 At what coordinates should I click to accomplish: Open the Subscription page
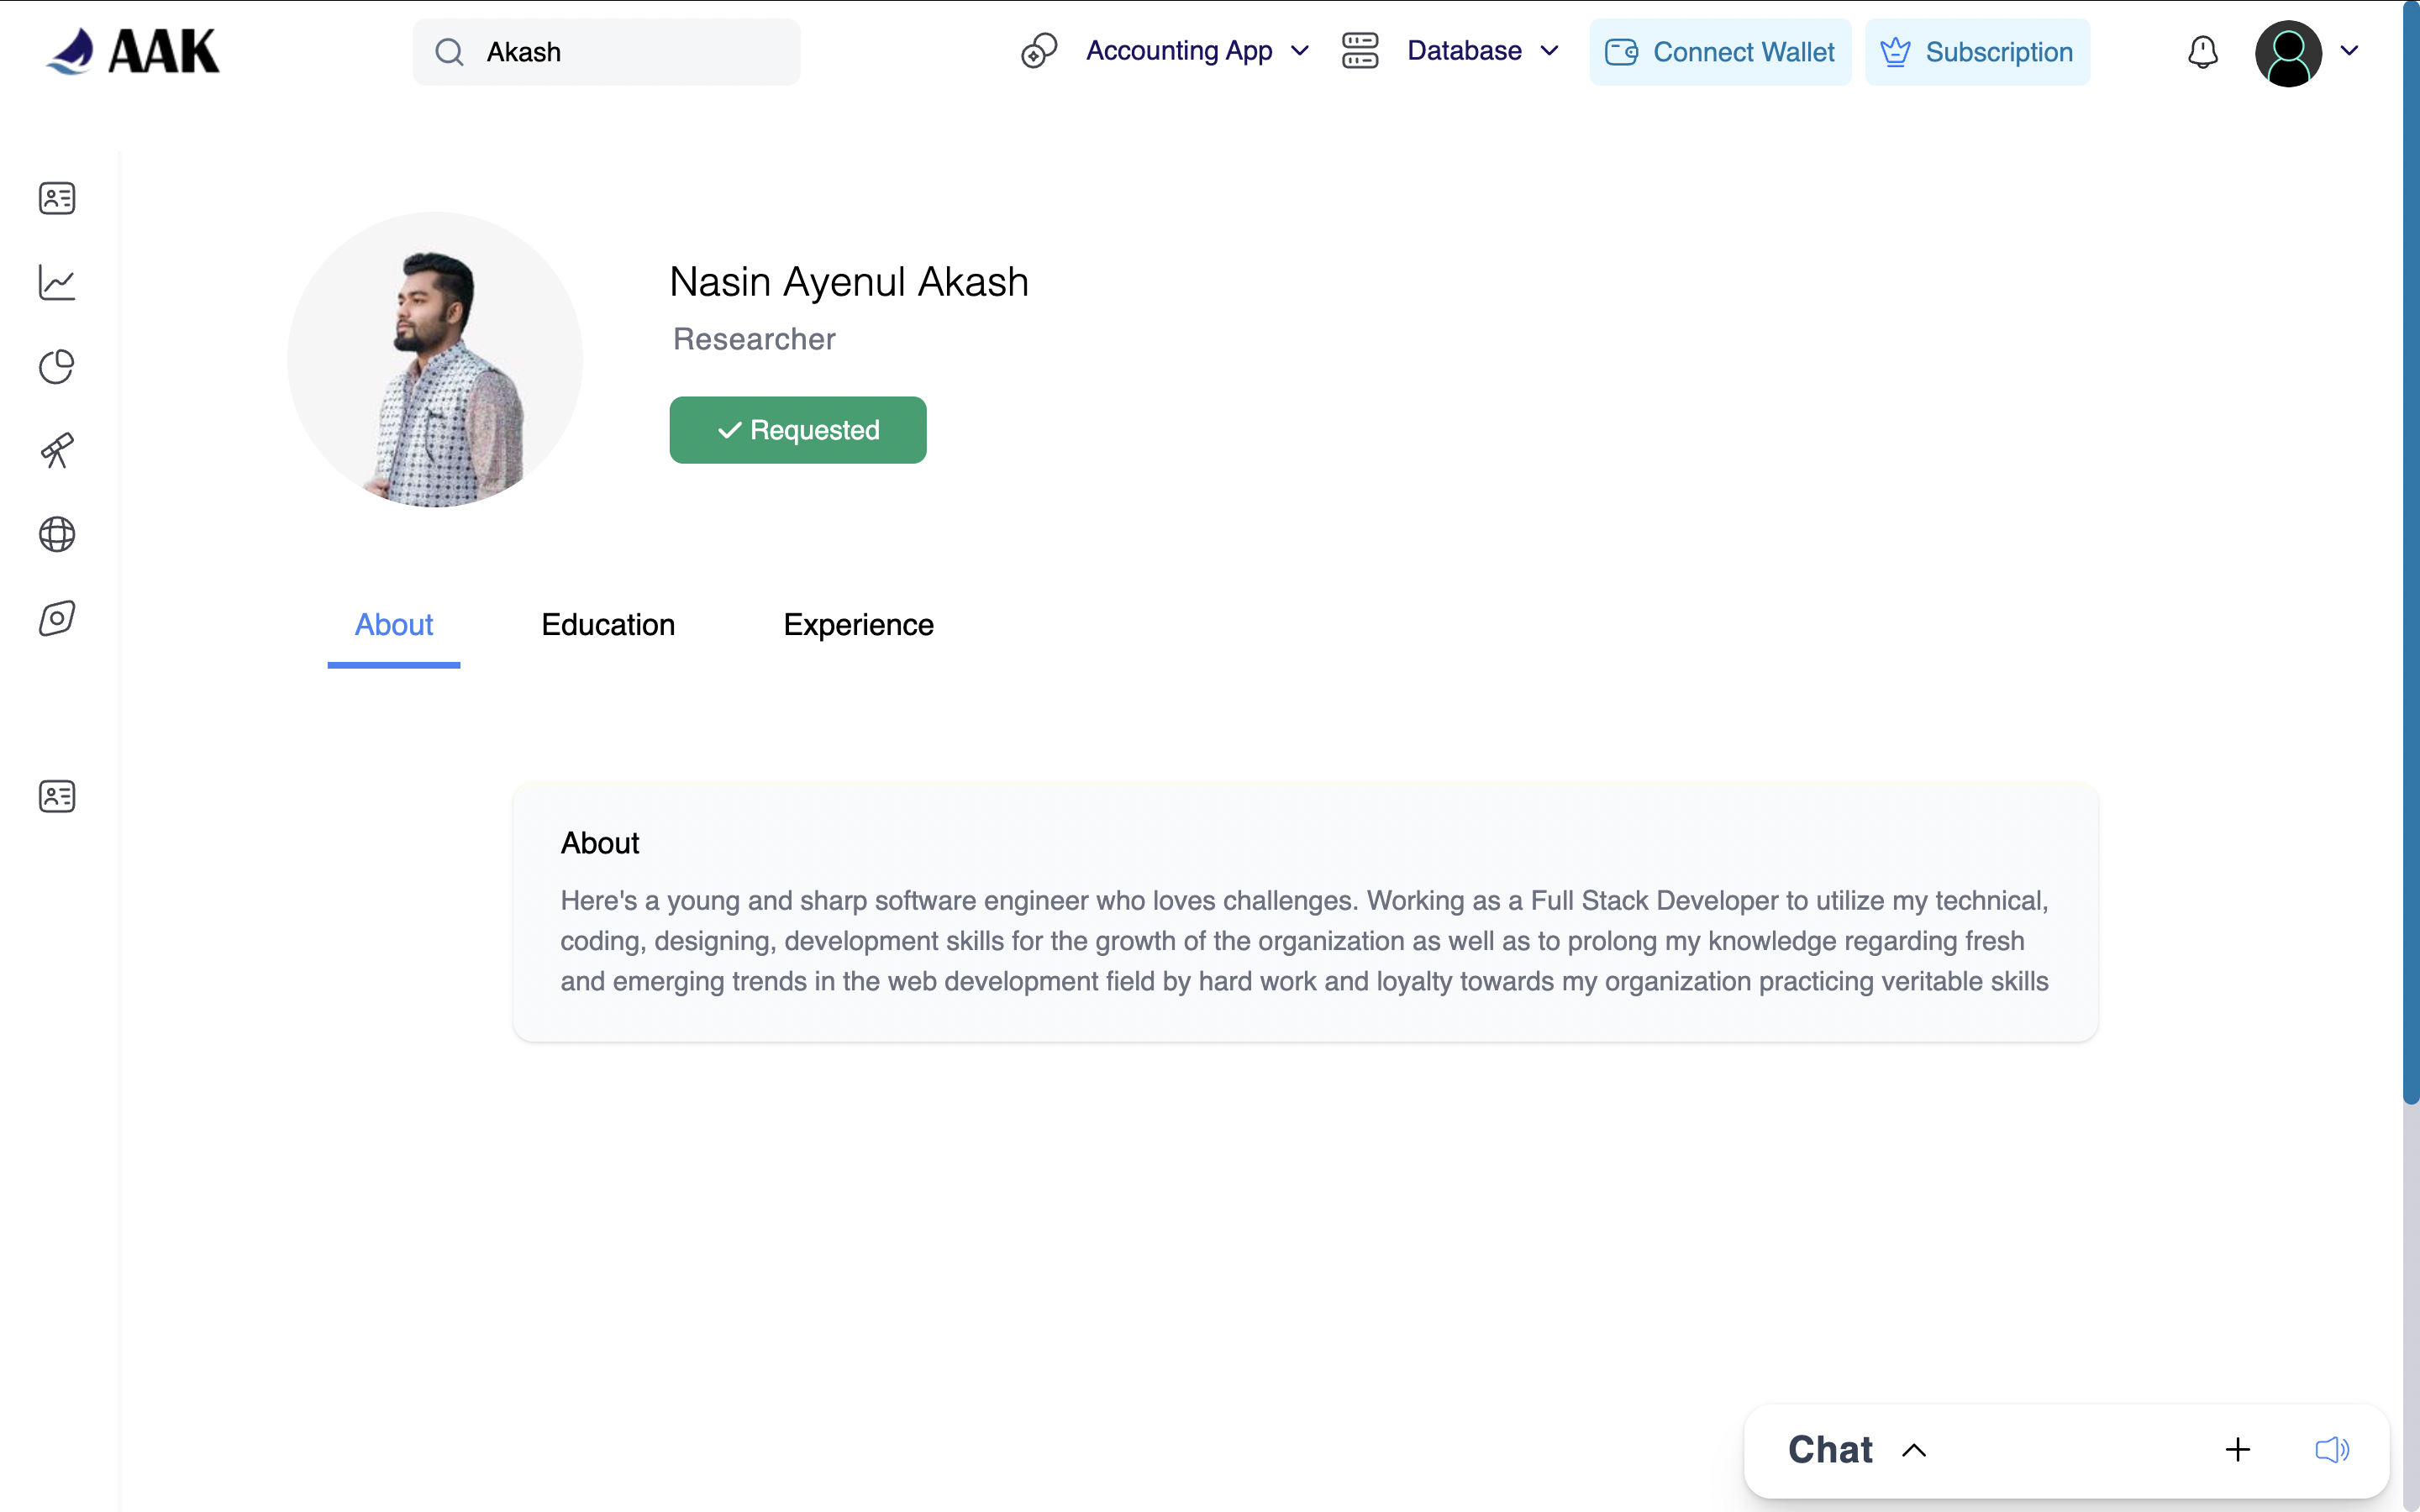click(1976, 52)
